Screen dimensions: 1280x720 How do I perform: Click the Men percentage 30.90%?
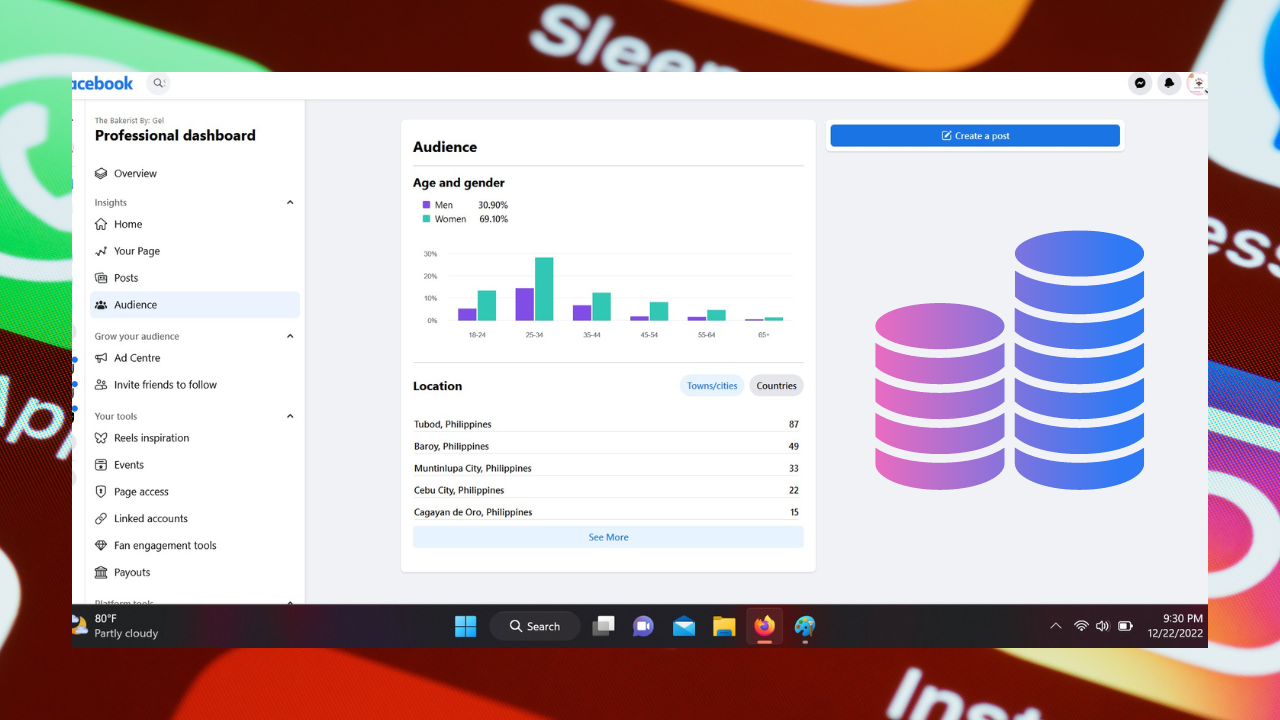pyautogui.click(x=493, y=205)
